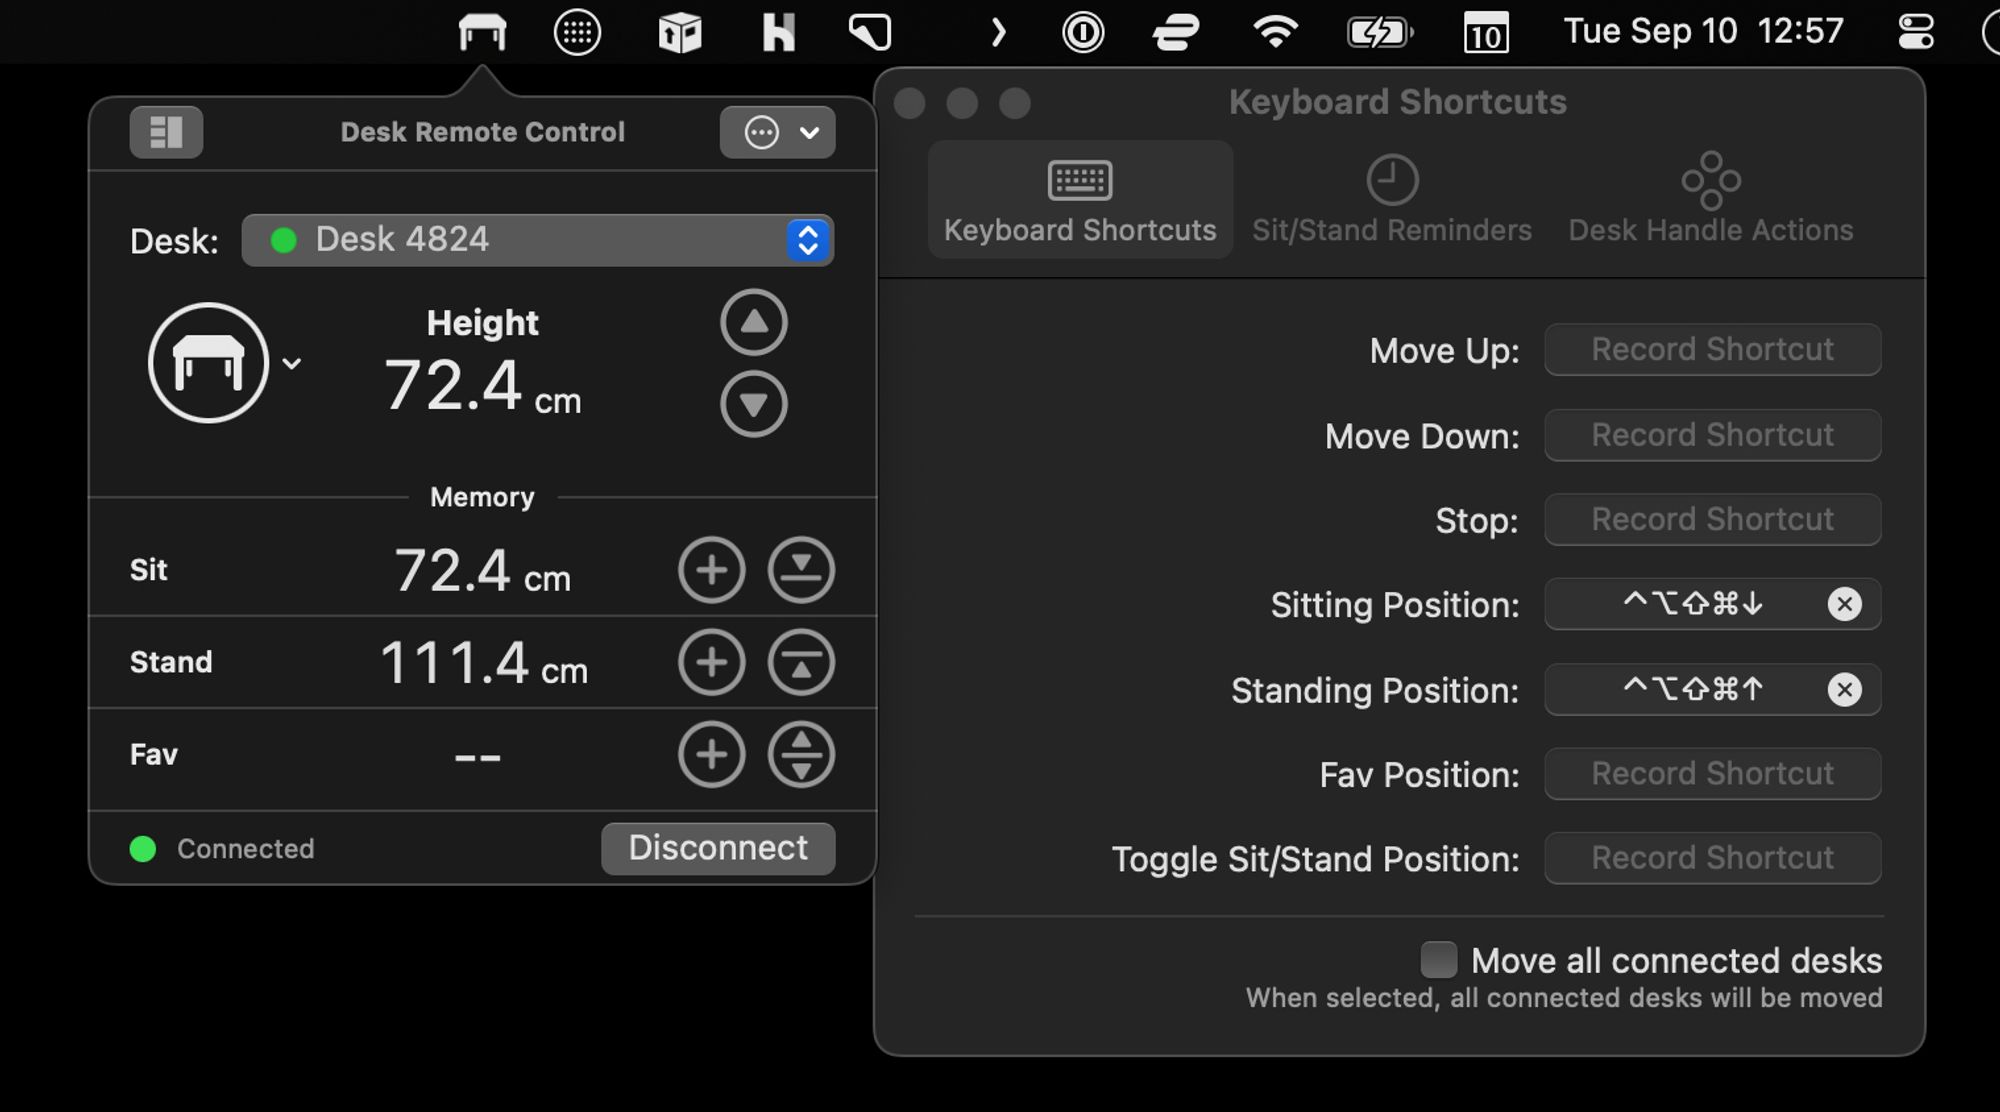
Task: Click the Move Down arrow icon
Action: 753,403
